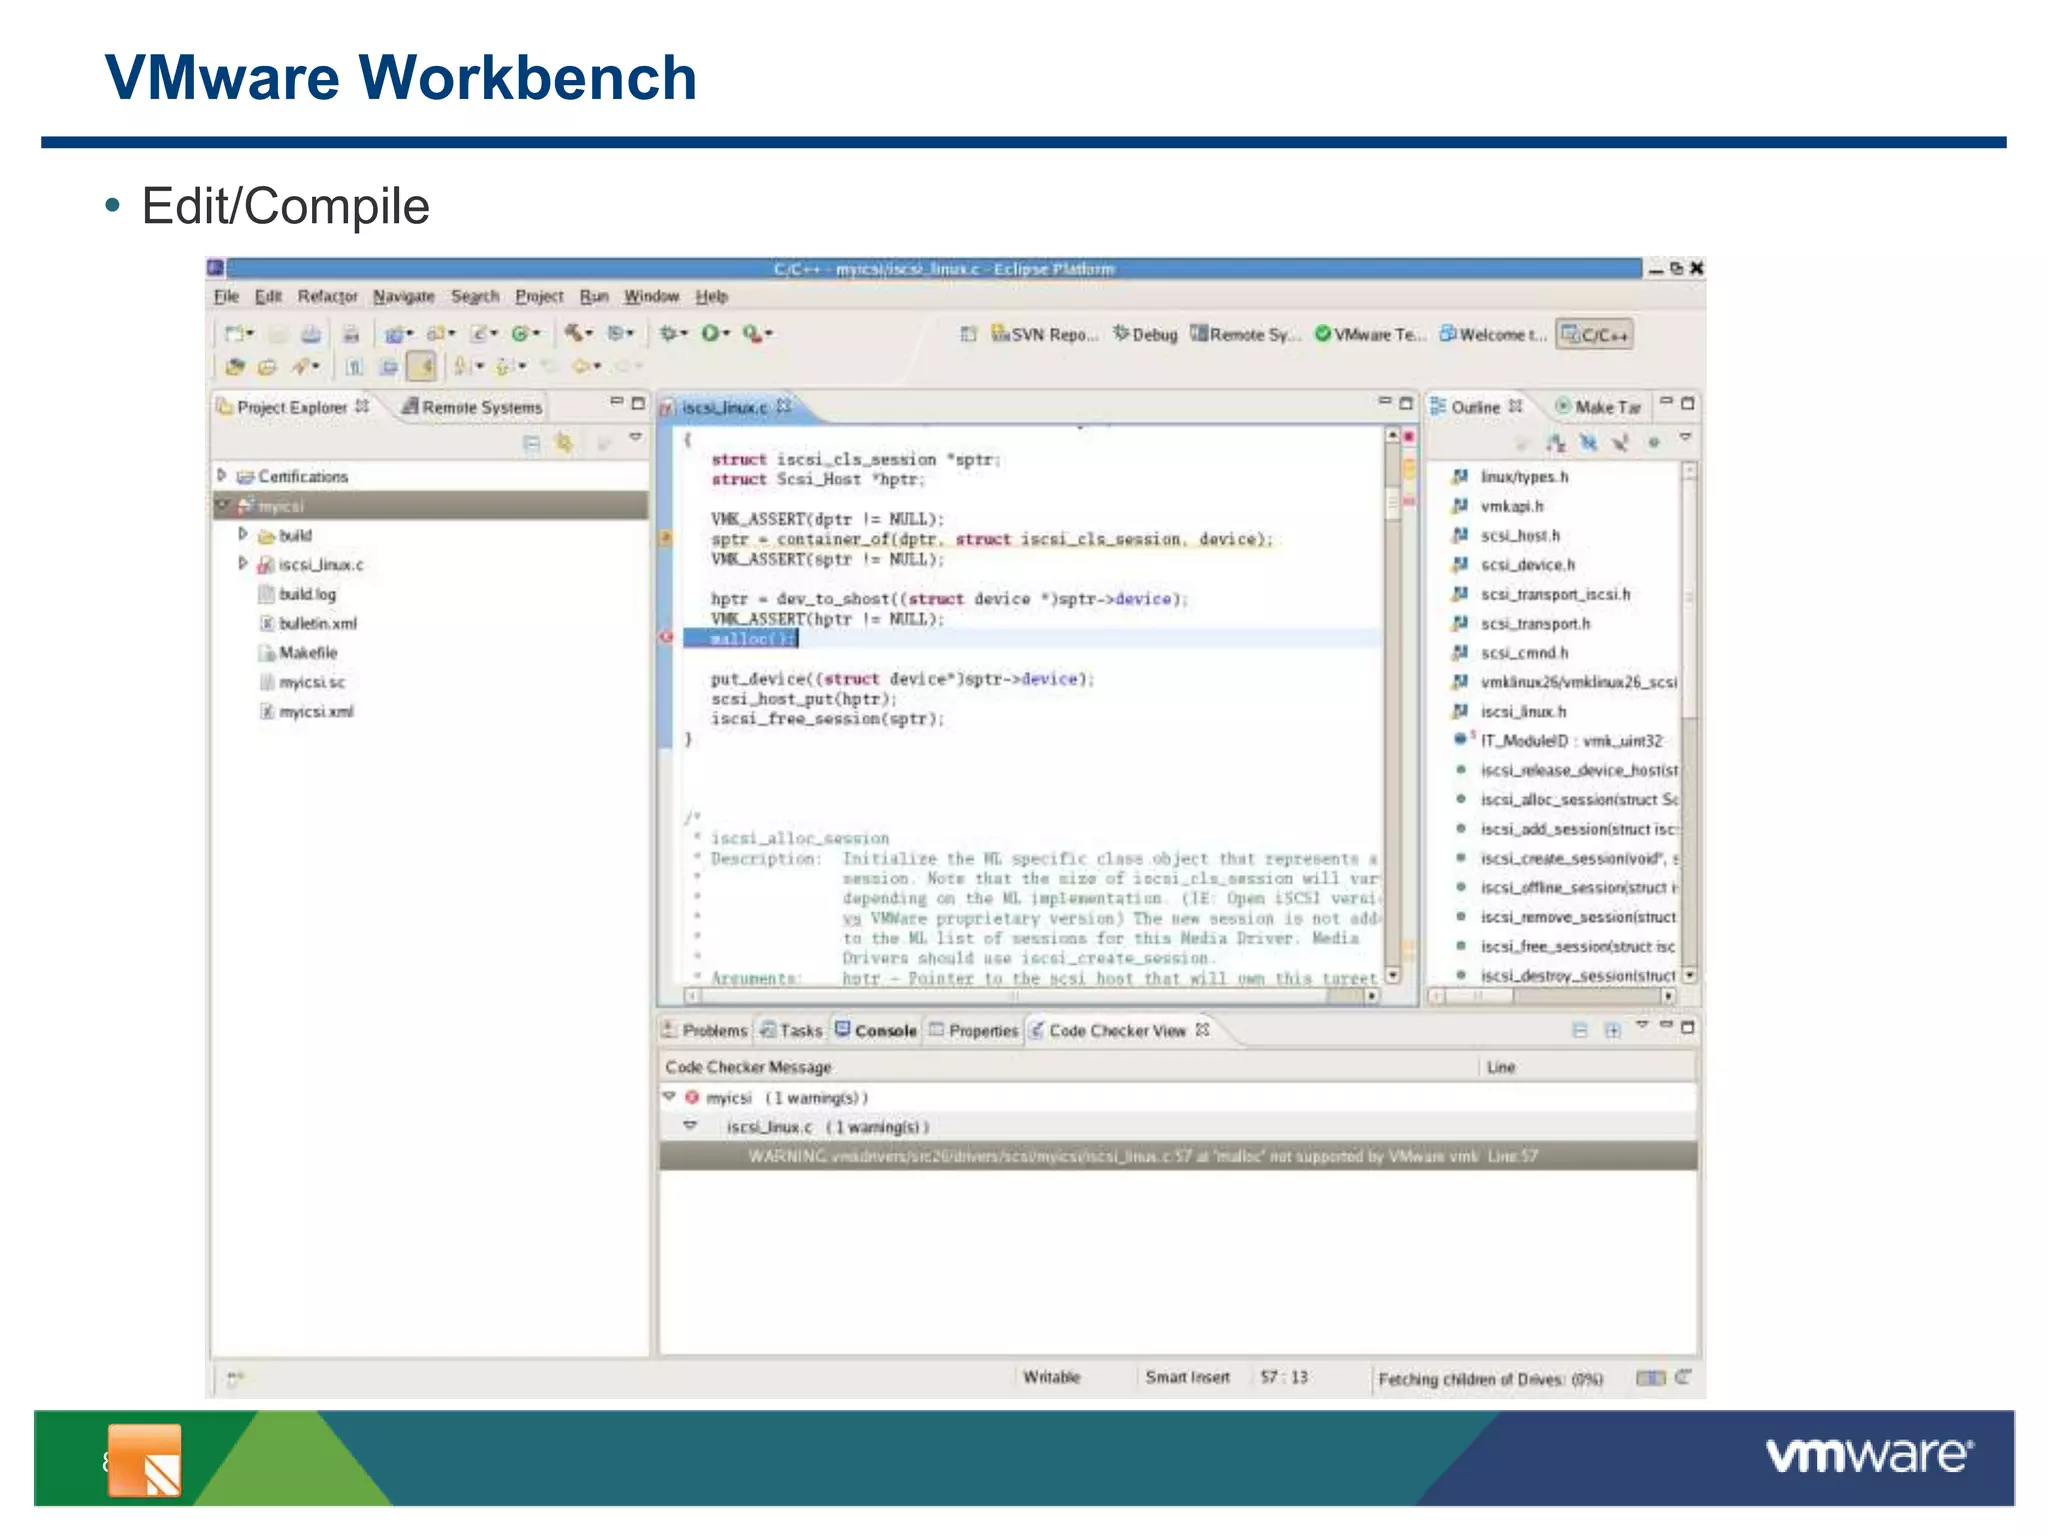
Task: Select the malloc WARNING row
Action: point(1178,1156)
